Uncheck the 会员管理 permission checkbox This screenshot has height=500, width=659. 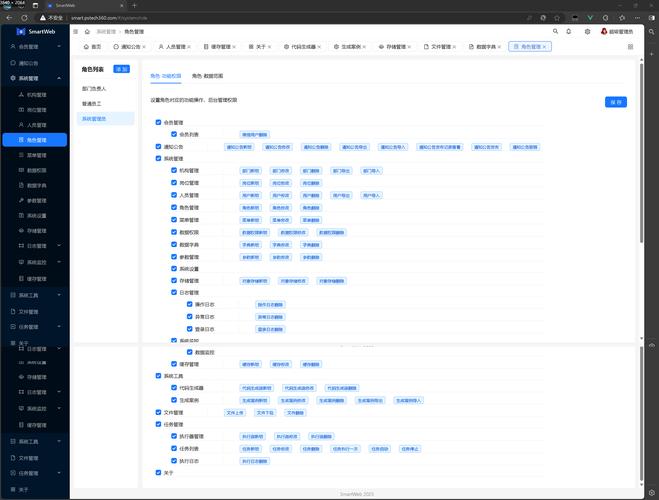coord(158,122)
